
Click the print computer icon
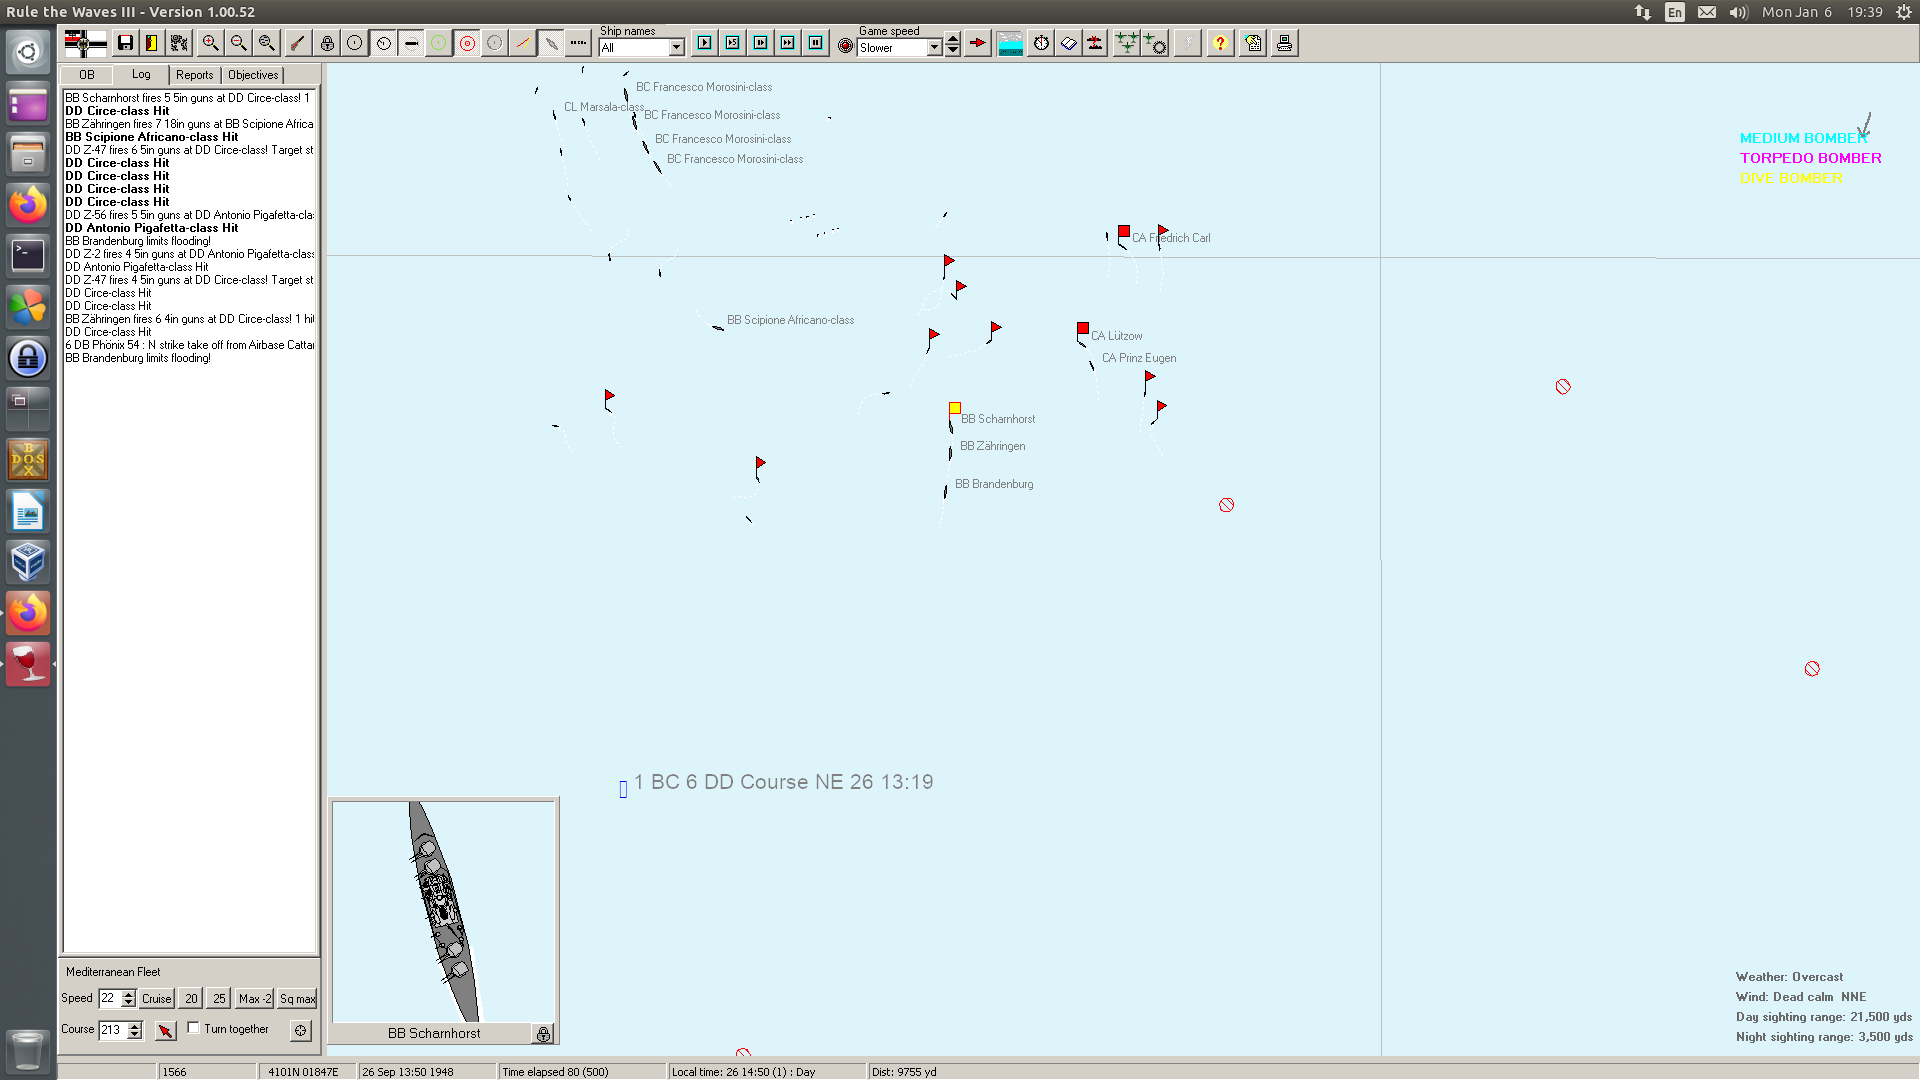(1285, 43)
